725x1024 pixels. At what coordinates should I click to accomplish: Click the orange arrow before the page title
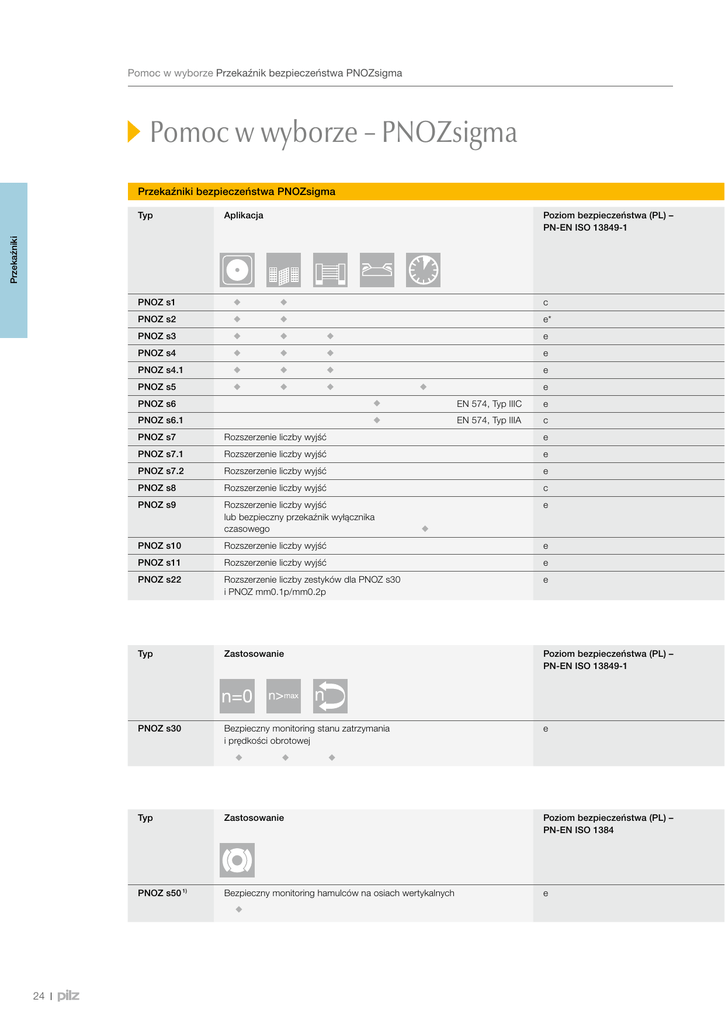[x=134, y=132]
